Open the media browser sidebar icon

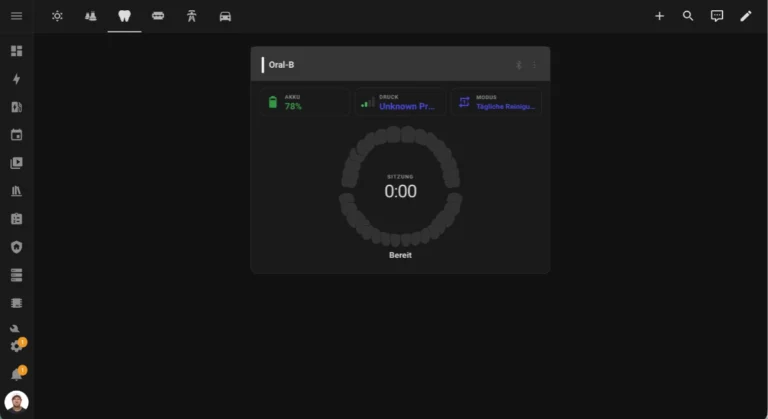(x=16, y=163)
